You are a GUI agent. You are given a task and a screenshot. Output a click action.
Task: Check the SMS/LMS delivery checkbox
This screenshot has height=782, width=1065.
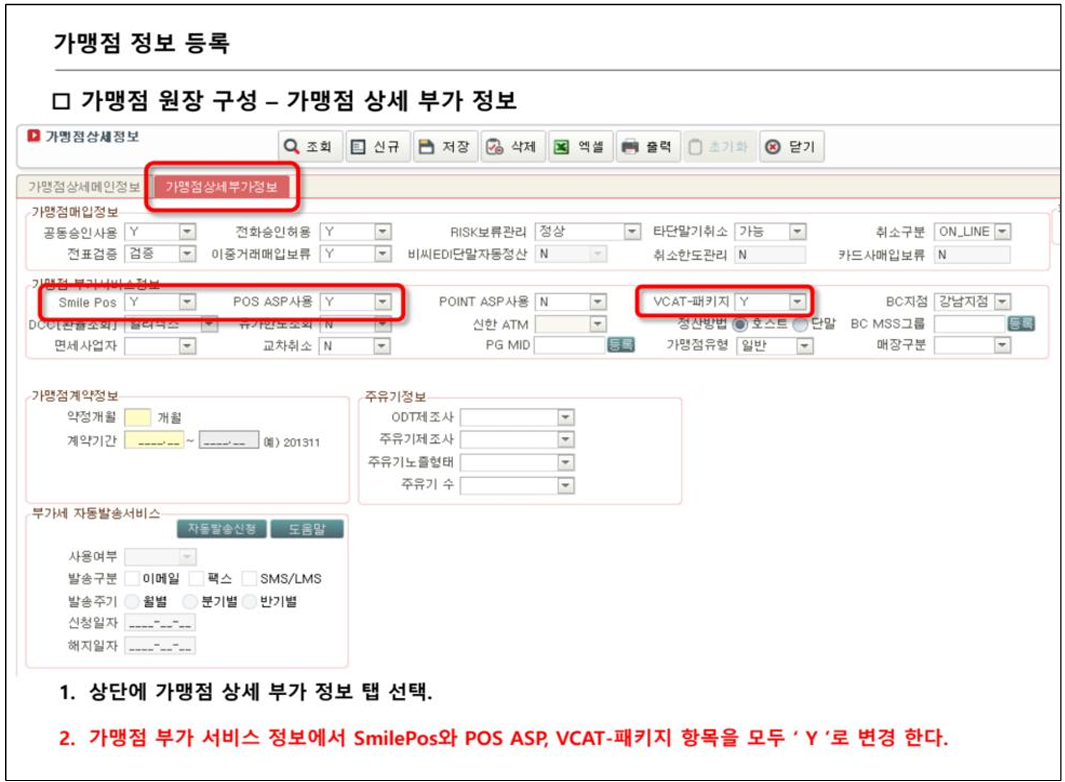[x=250, y=578]
